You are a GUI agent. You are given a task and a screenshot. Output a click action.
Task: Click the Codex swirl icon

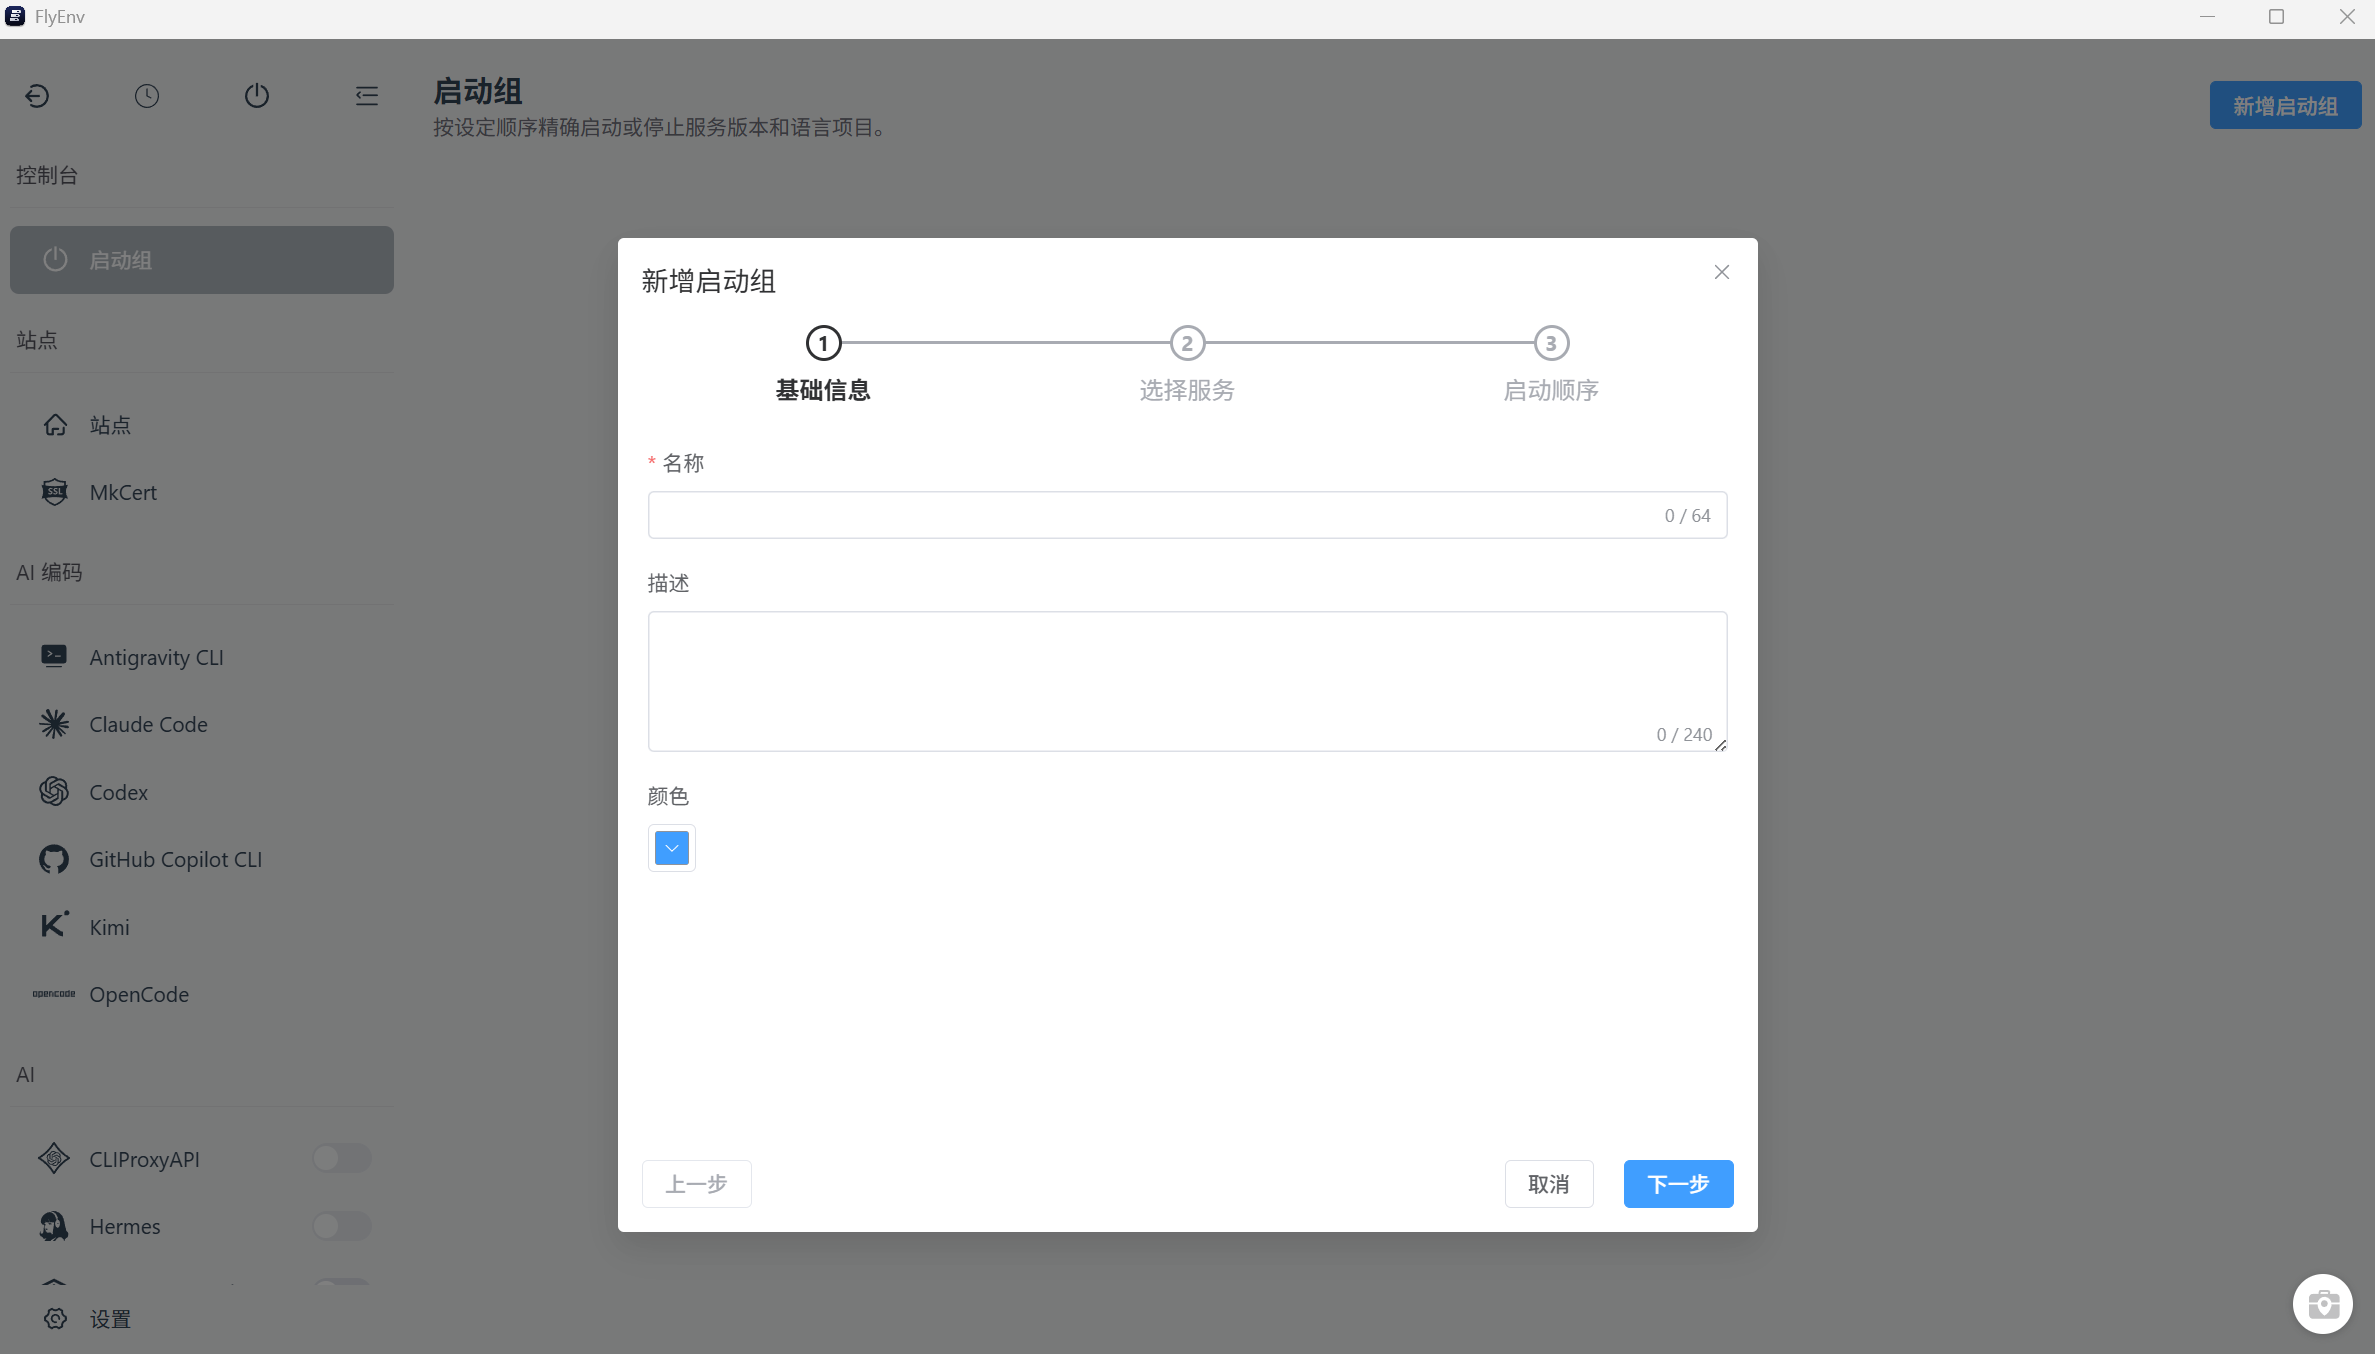click(x=54, y=792)
